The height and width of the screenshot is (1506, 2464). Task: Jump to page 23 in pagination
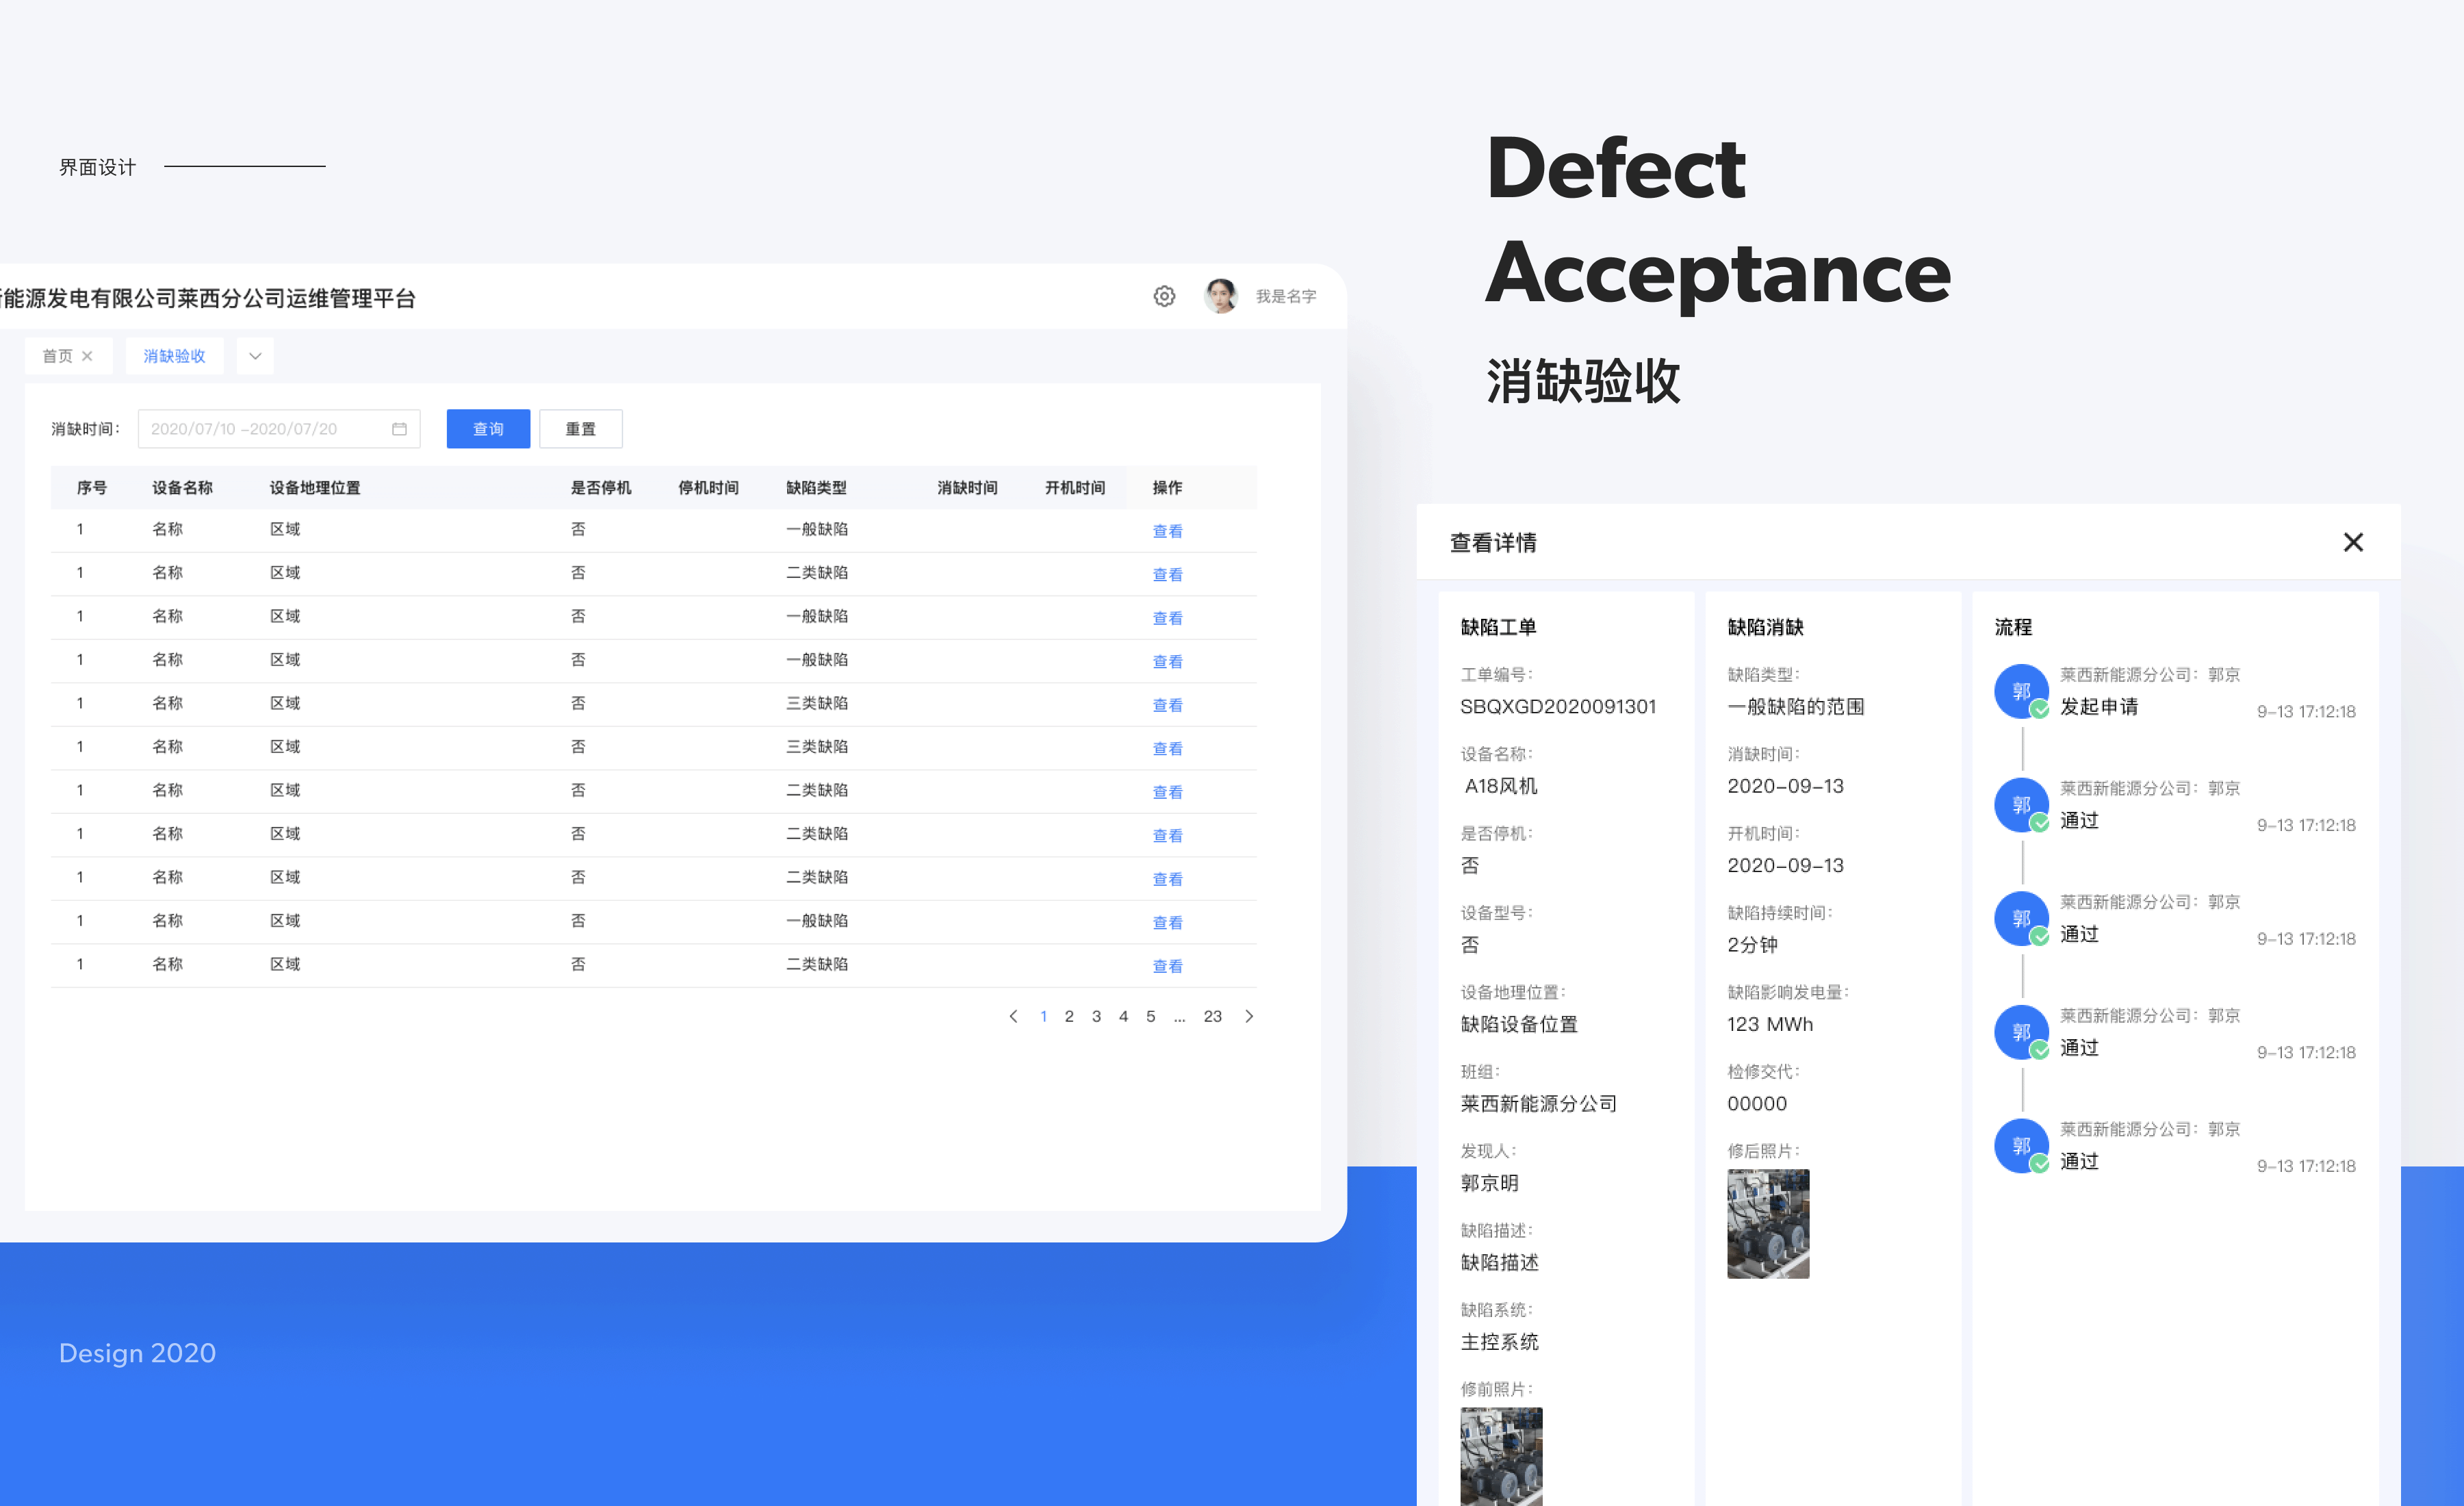[1212, 1016]
